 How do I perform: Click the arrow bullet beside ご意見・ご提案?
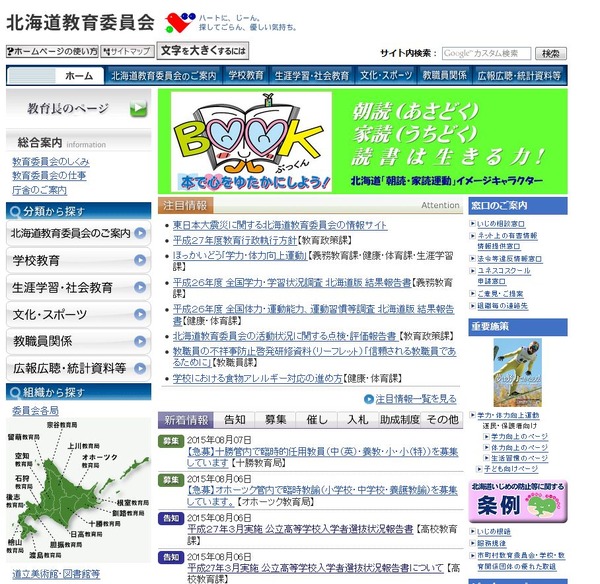coord(473,294)
